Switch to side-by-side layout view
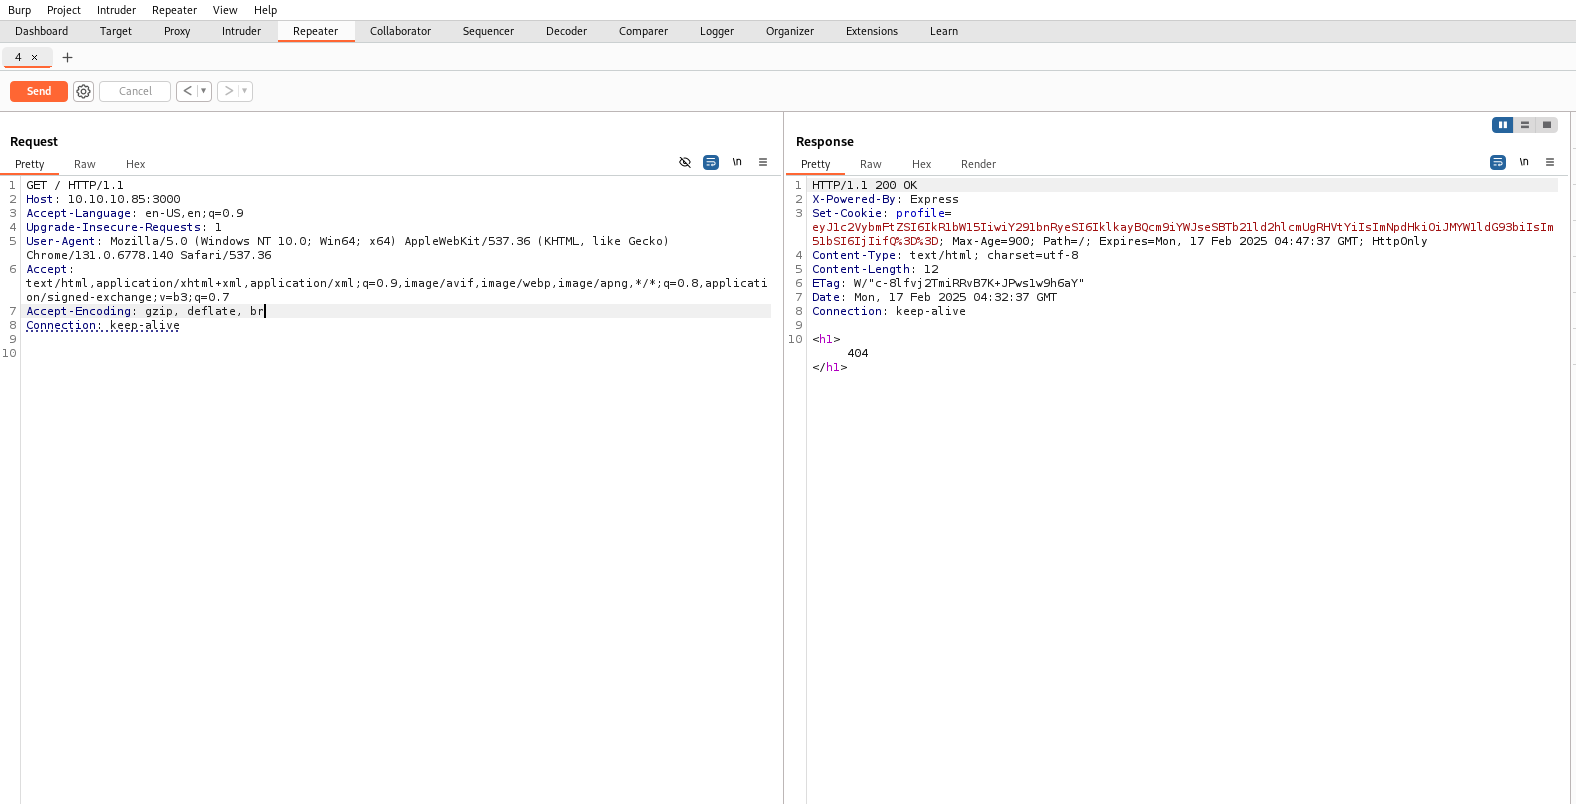The height and width of the screenshot is (804, 1576). [1502, 125]
